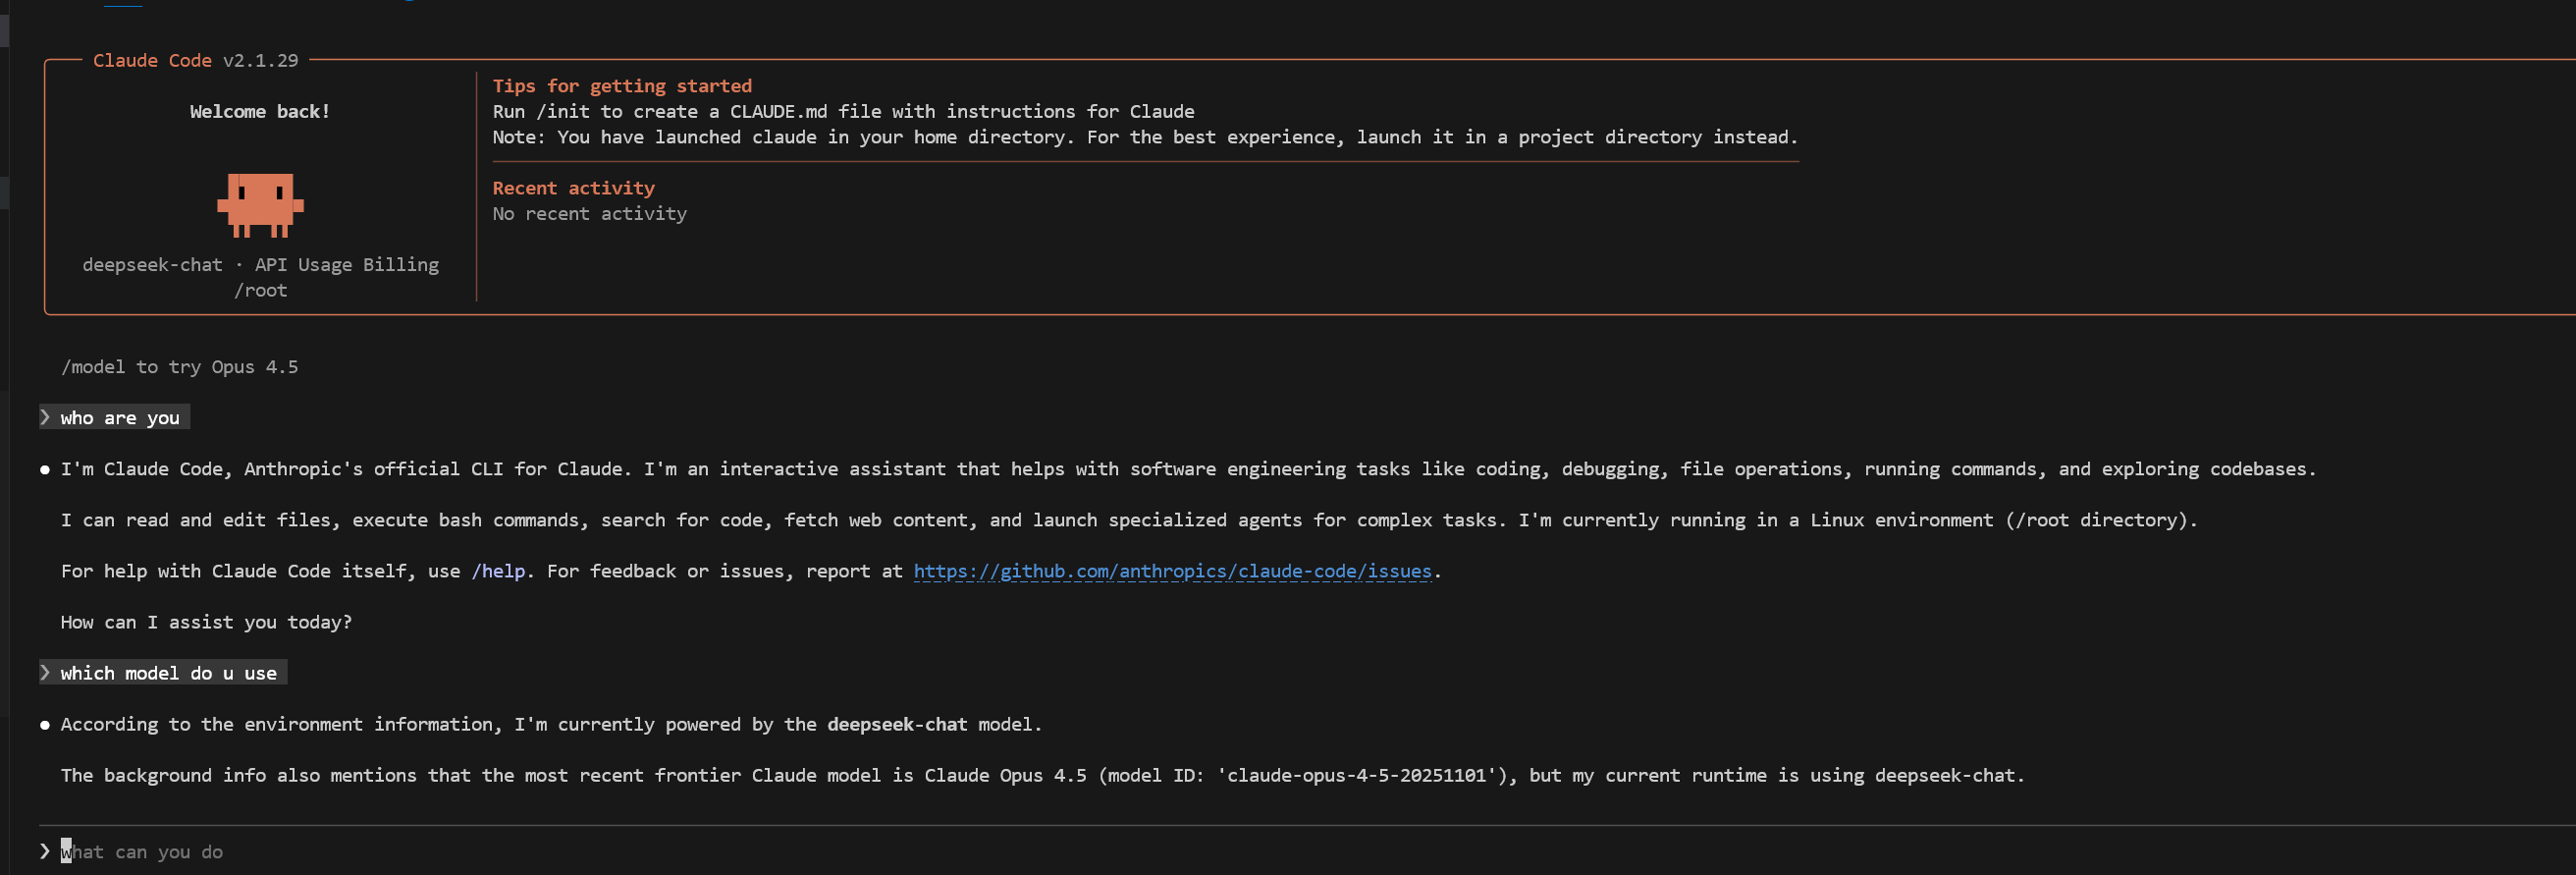2576x875 pixels.
Task: Click the bold "deepseek-chat" in the response
Action: click(x=896, y=724)
